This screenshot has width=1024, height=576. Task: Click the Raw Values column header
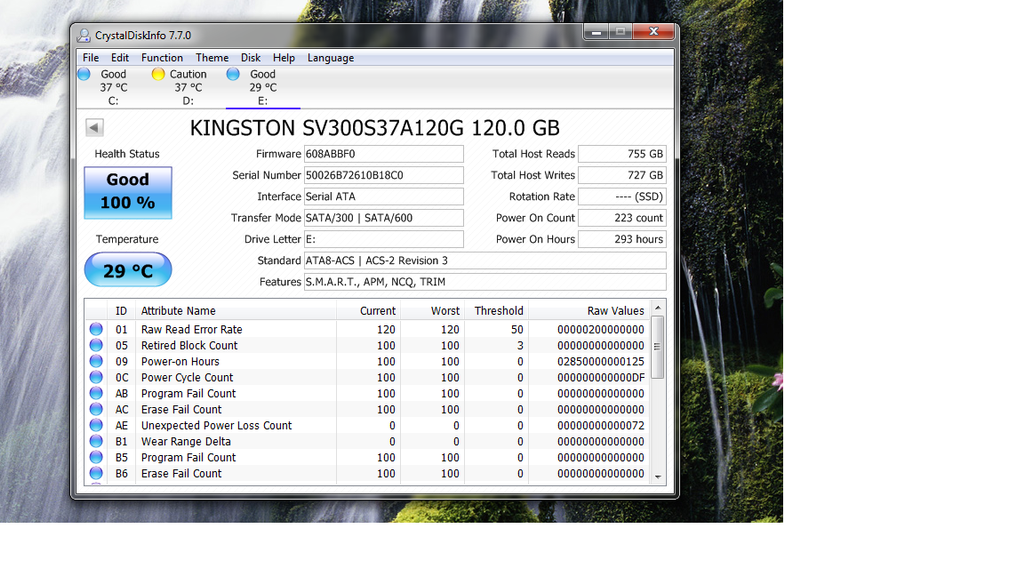tap(590, 311)
